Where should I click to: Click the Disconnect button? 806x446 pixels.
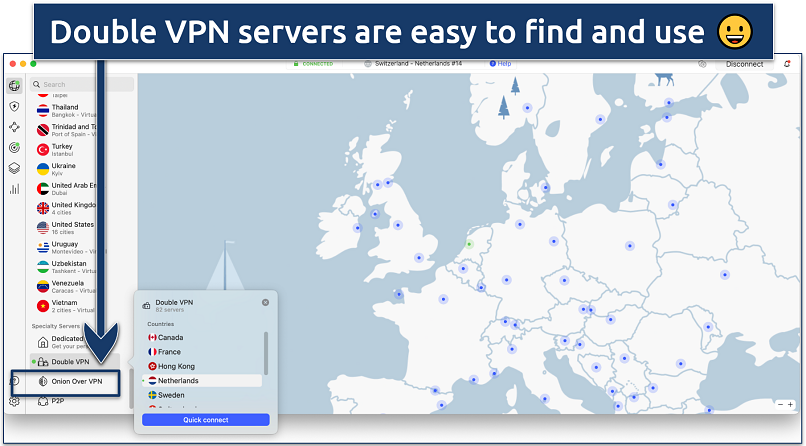click(x=744, y=64)
